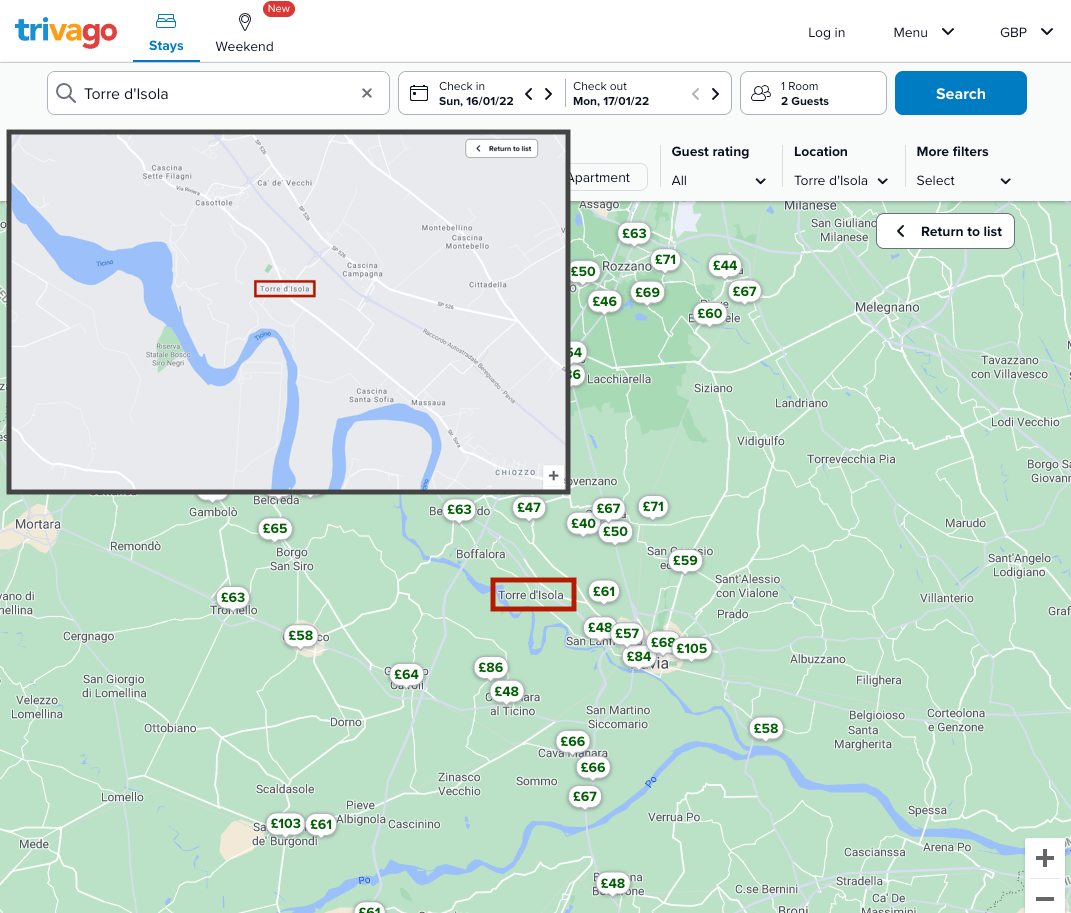Click the trivago logo
The image size is (1071, 913).
(x=66, y=31)
